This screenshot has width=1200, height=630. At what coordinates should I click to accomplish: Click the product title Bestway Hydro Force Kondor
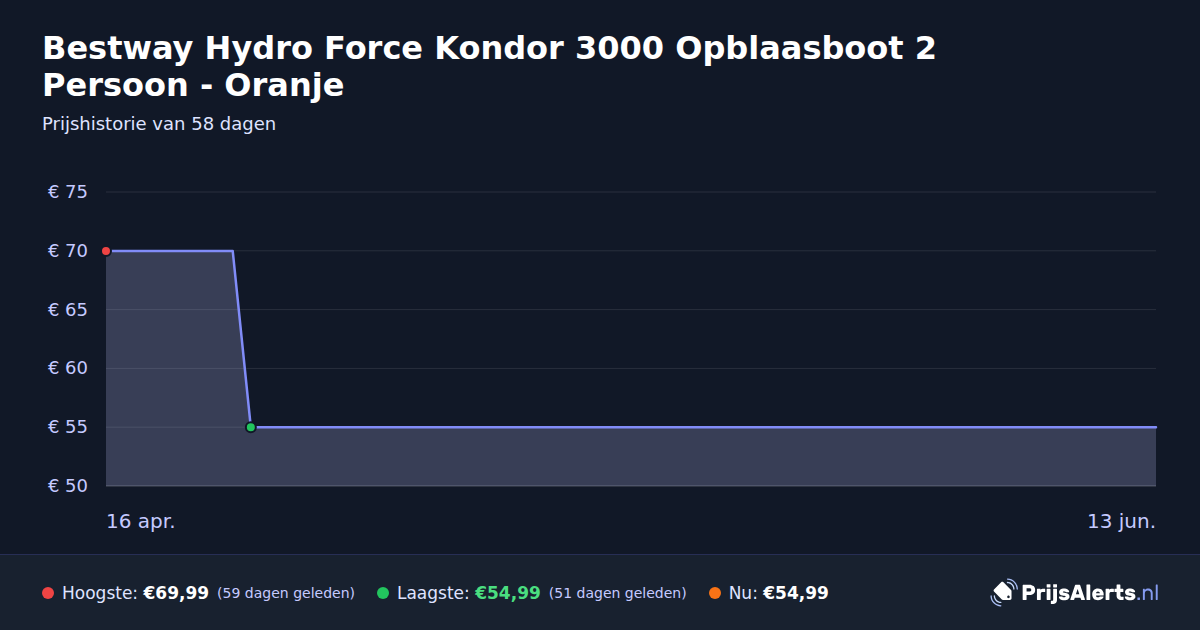(x=489, y=66)
